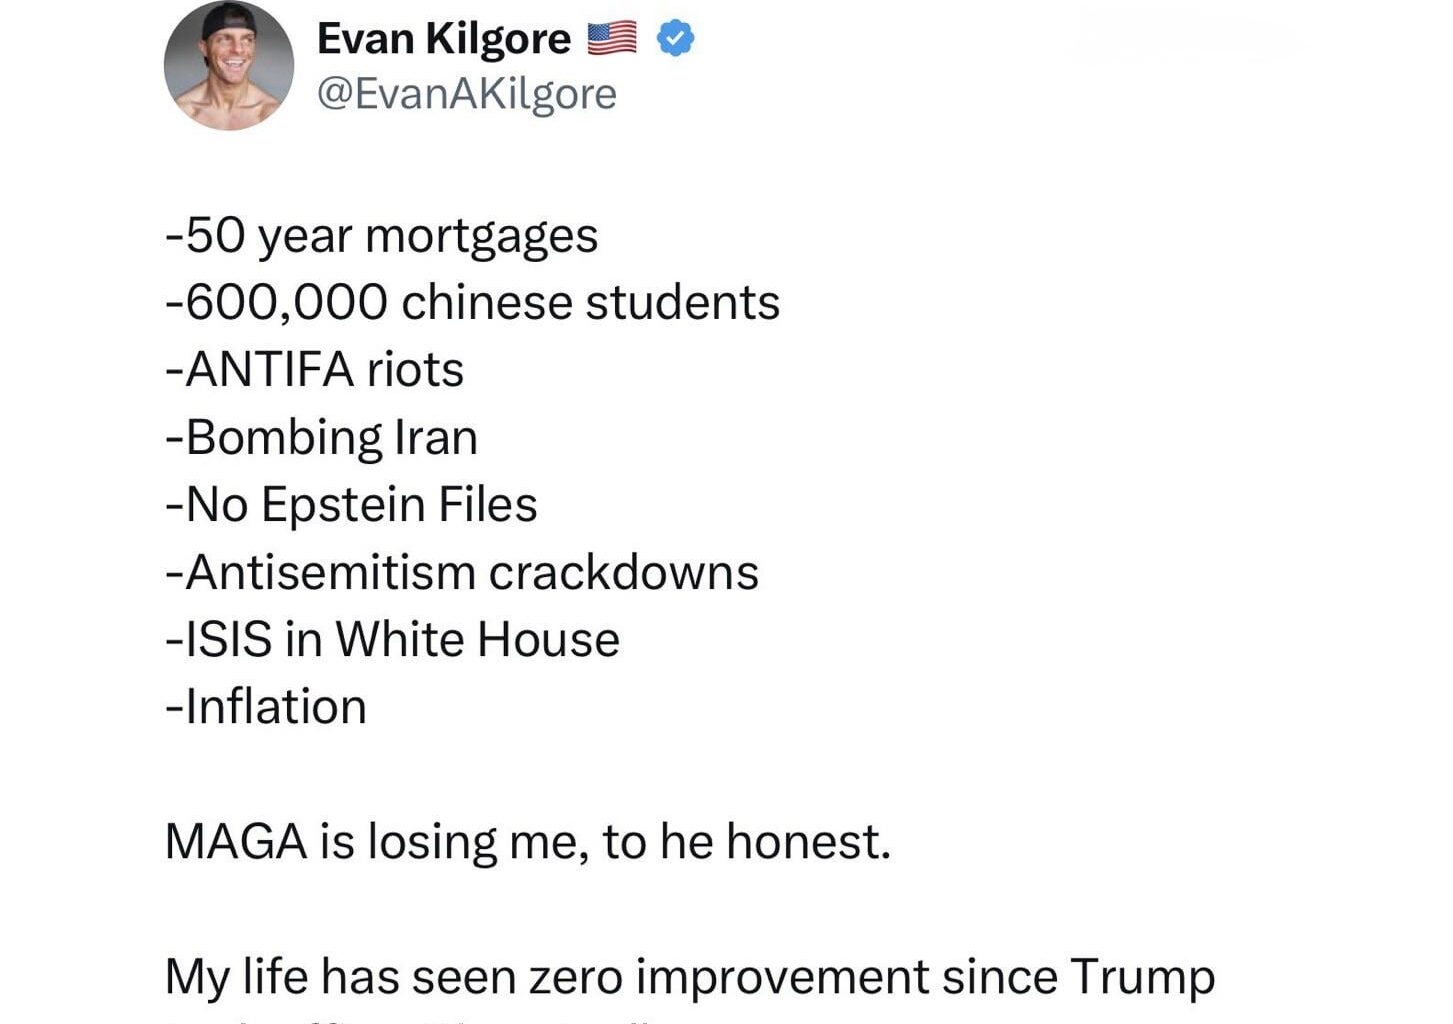Click the word "honest." in the tweet
Viewport: 1453px width, 1024px height.
coord(808,842)
